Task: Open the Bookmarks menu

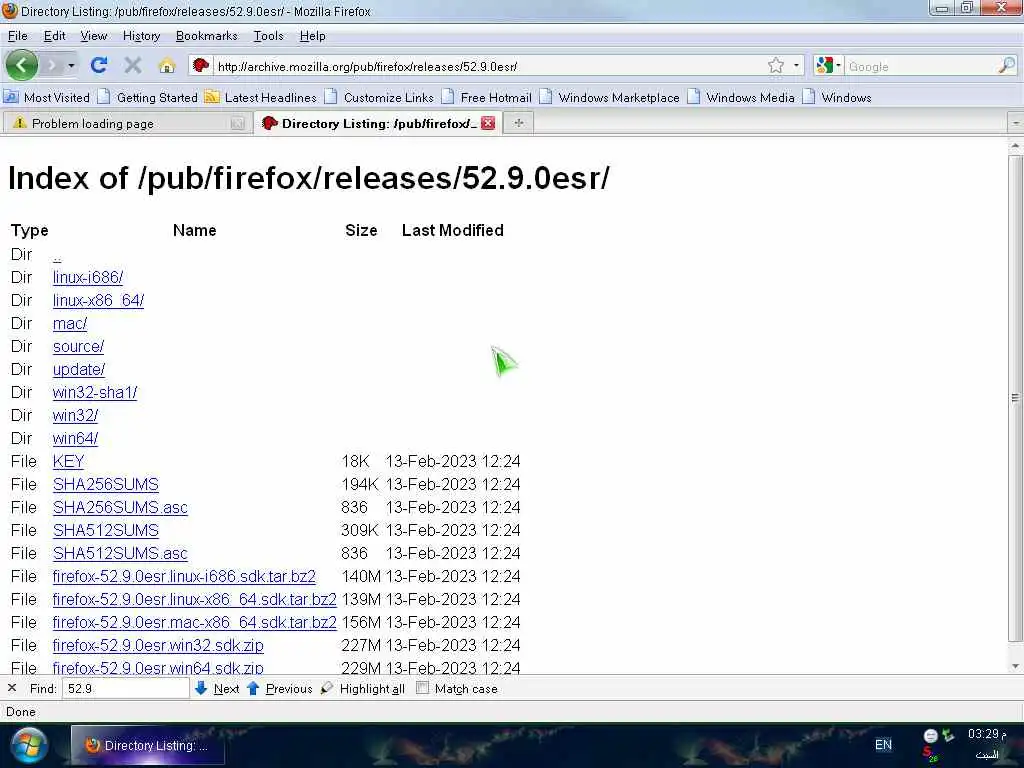Action: [206, 36]
